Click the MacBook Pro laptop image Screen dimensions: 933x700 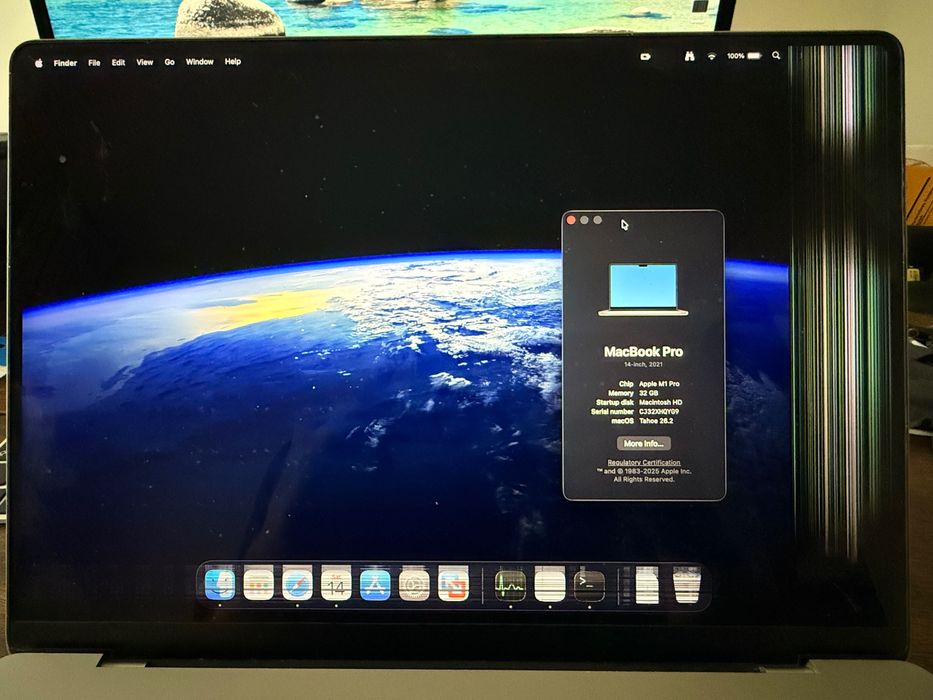643,289
